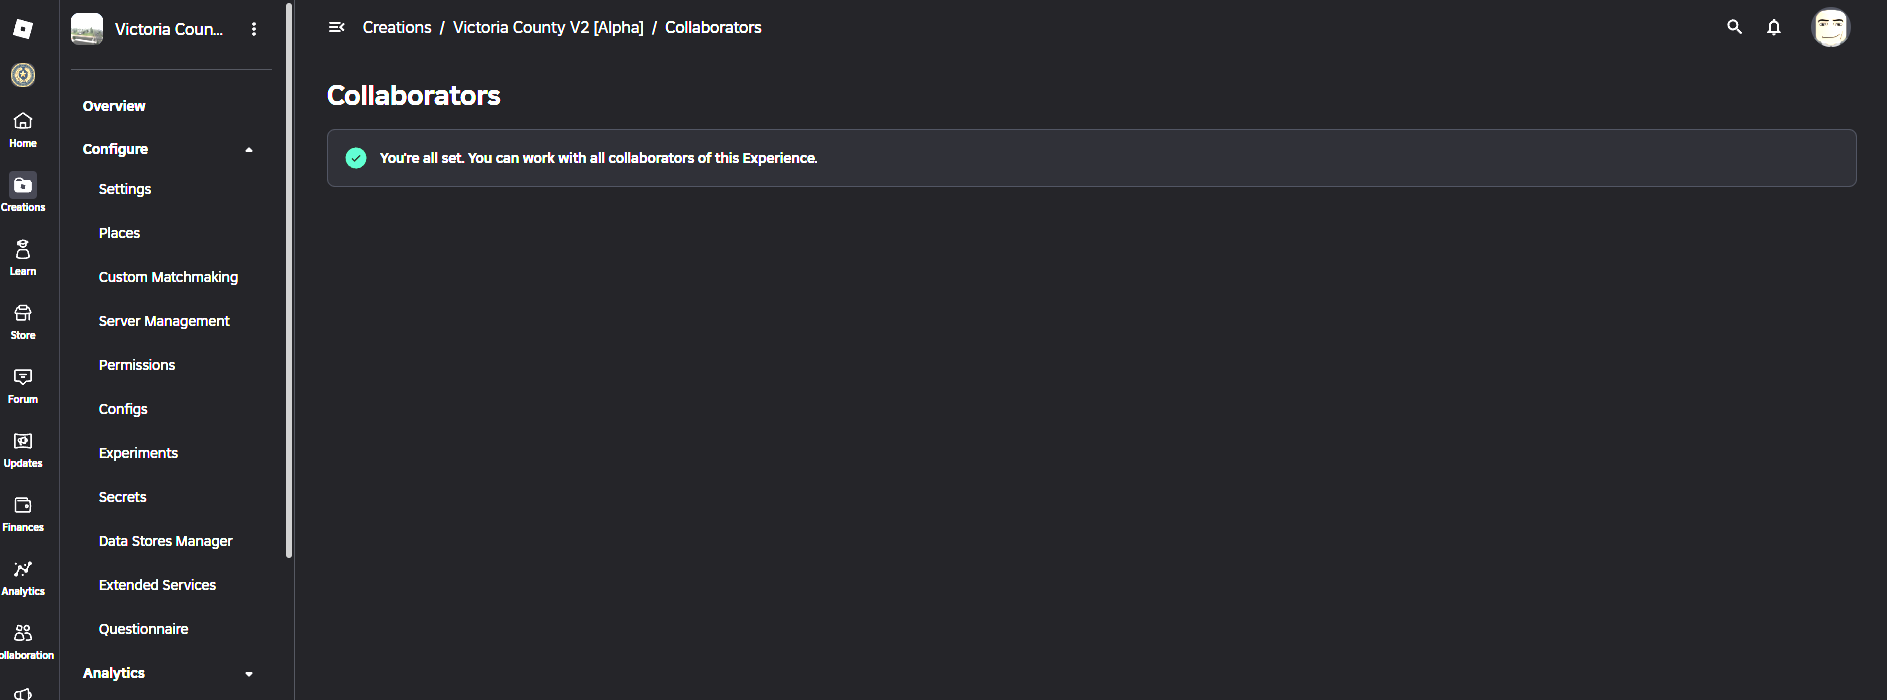Screen dimensions: 1887x700
Task: Select Data Stores Manager menu item
Action: click(166, 541)
